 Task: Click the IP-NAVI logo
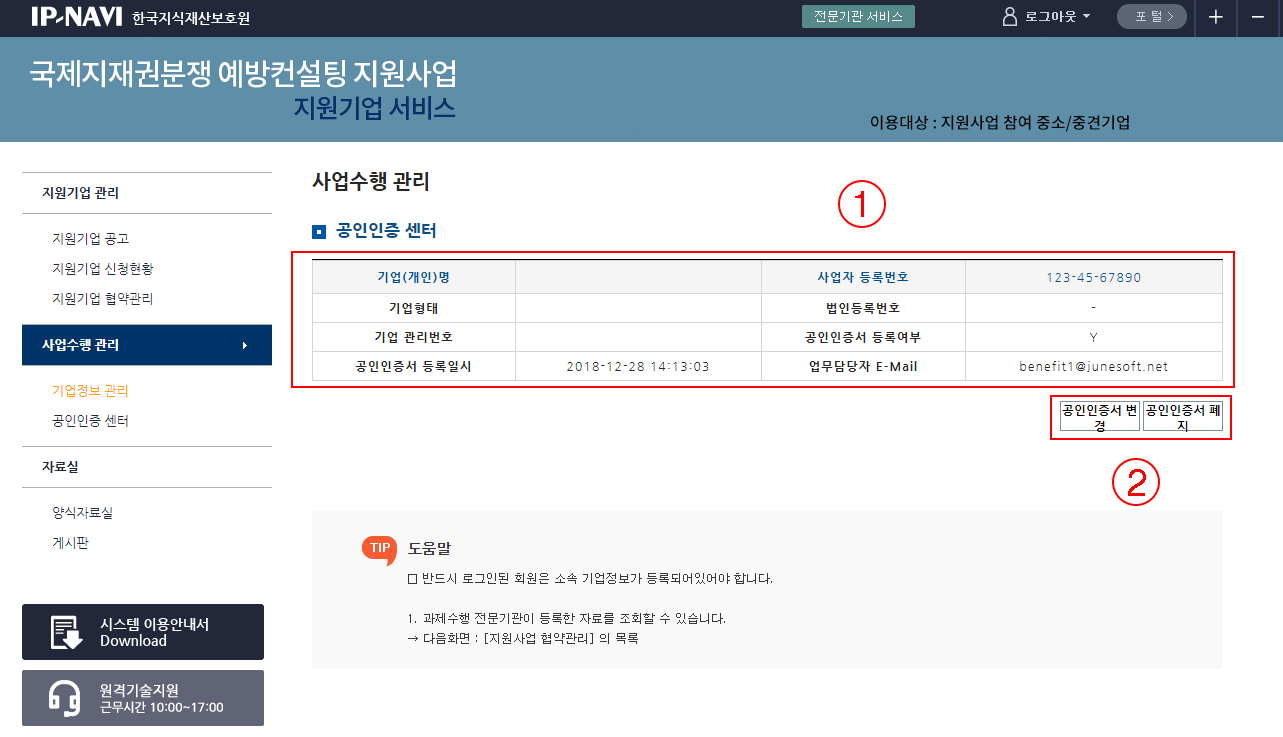point(77,17)
